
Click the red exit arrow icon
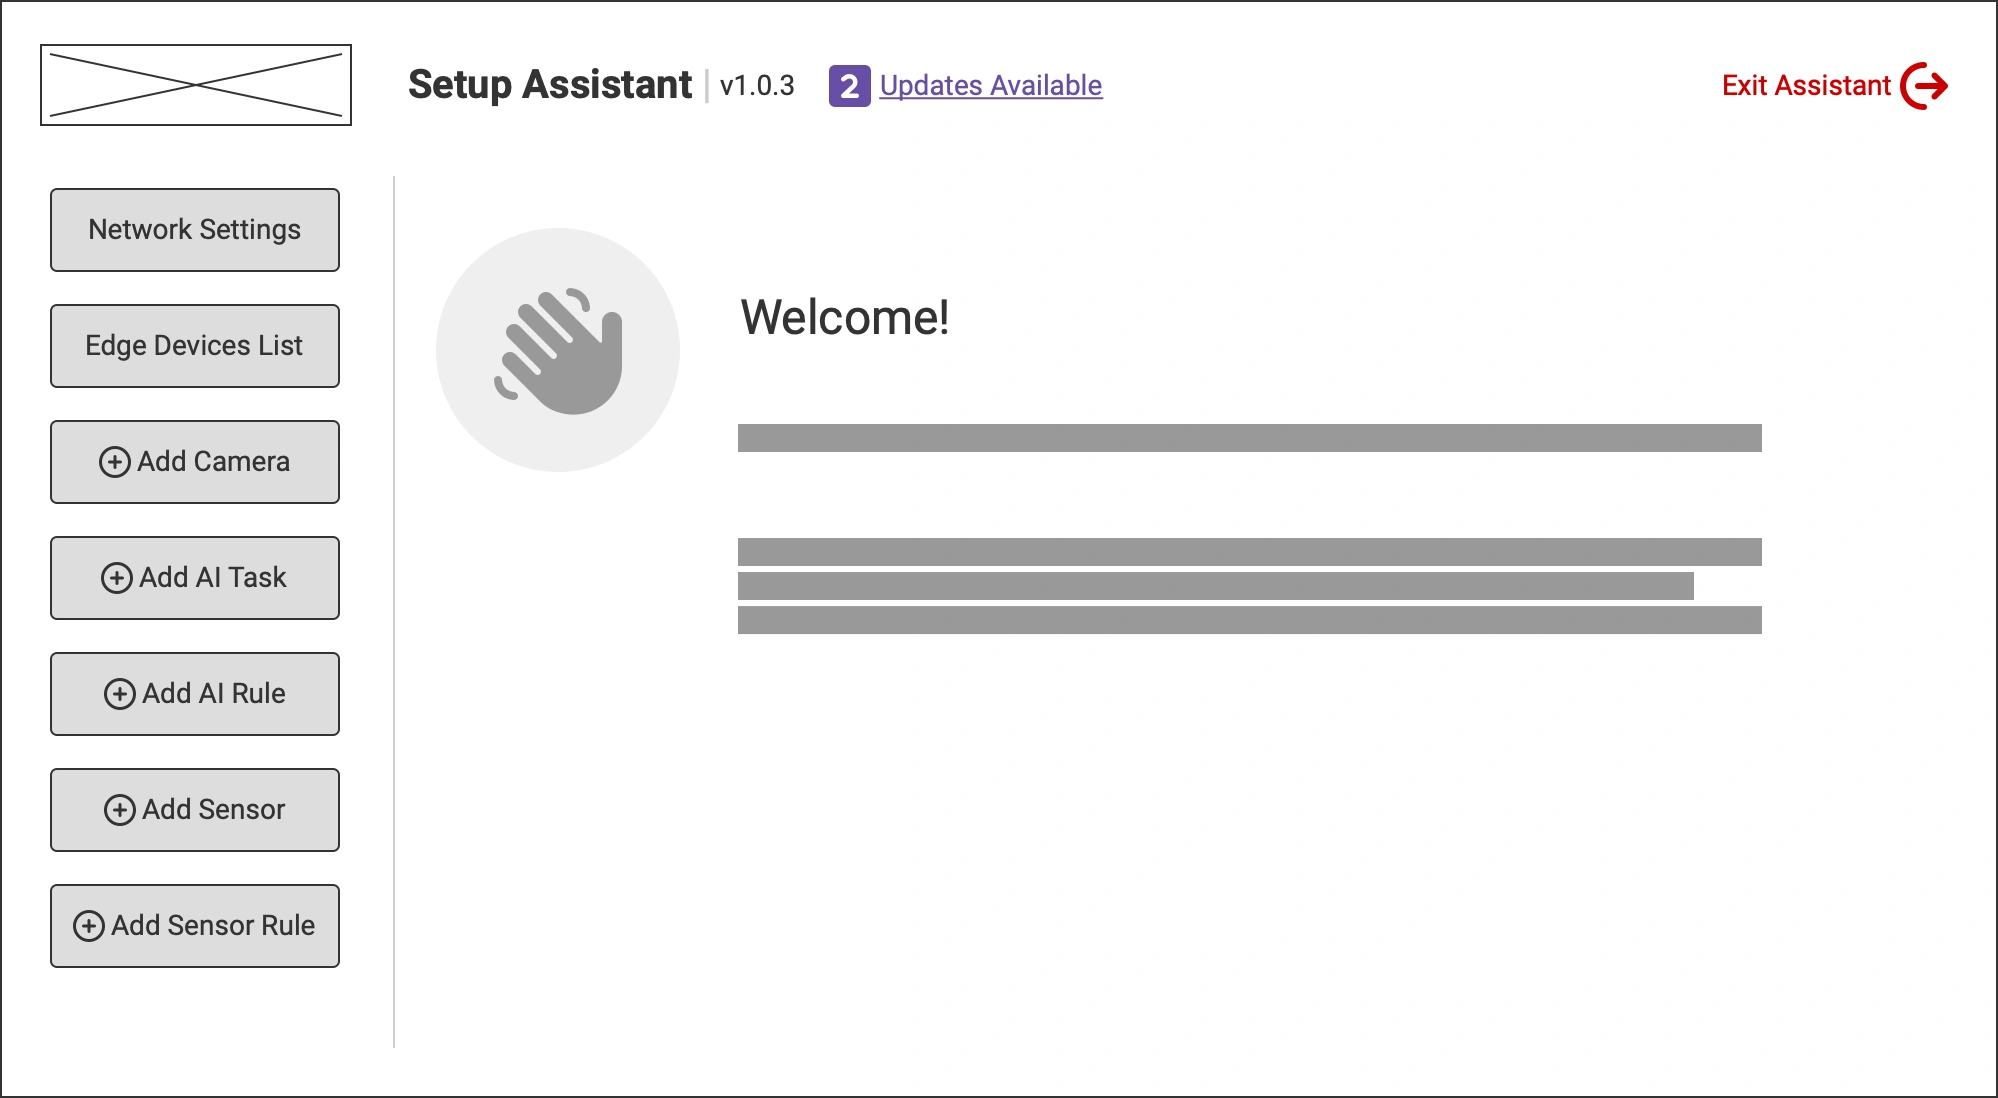coord(1925,85)
